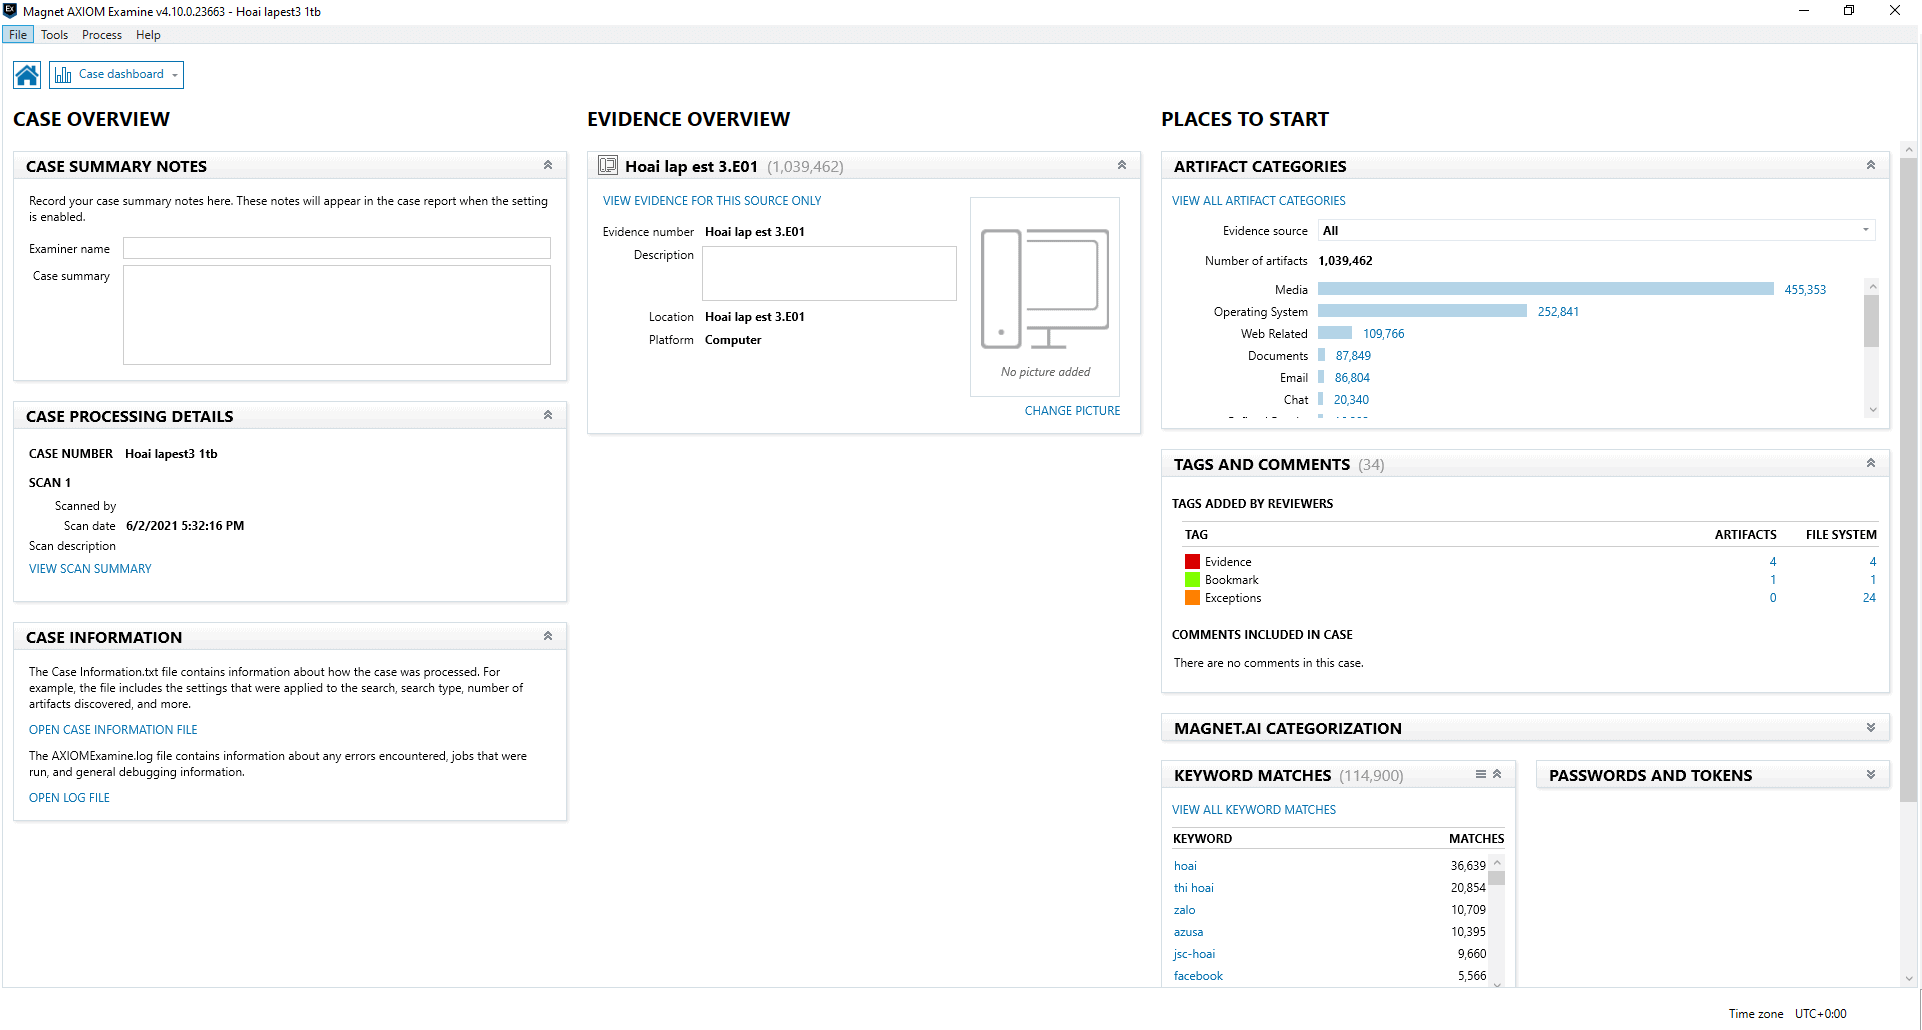Click the Media count 455,353
This screenshot has height=1030, width=1922.
tap(1805, 290)
